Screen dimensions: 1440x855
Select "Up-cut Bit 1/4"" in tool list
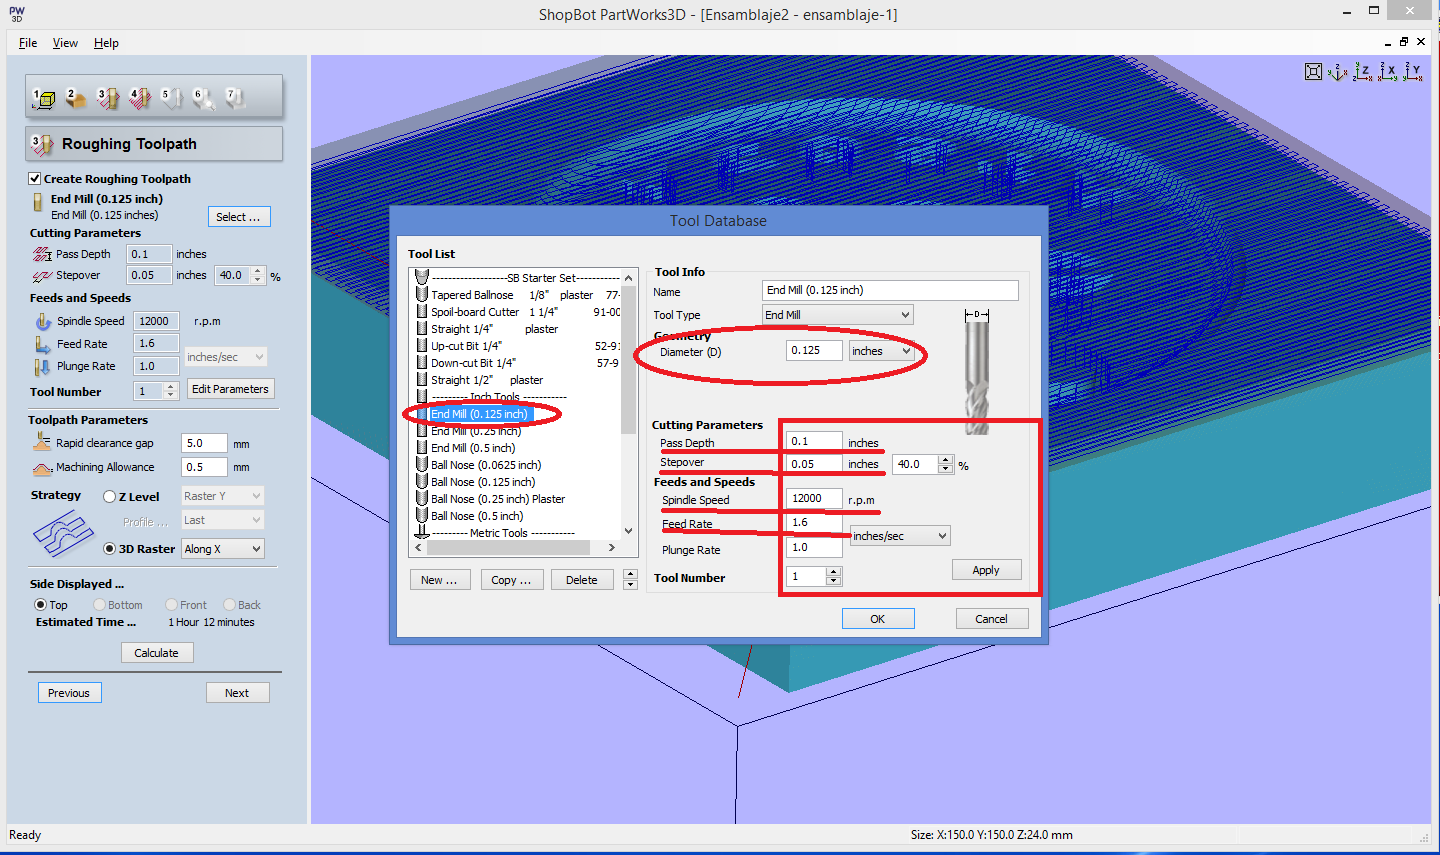click(466, 346)
